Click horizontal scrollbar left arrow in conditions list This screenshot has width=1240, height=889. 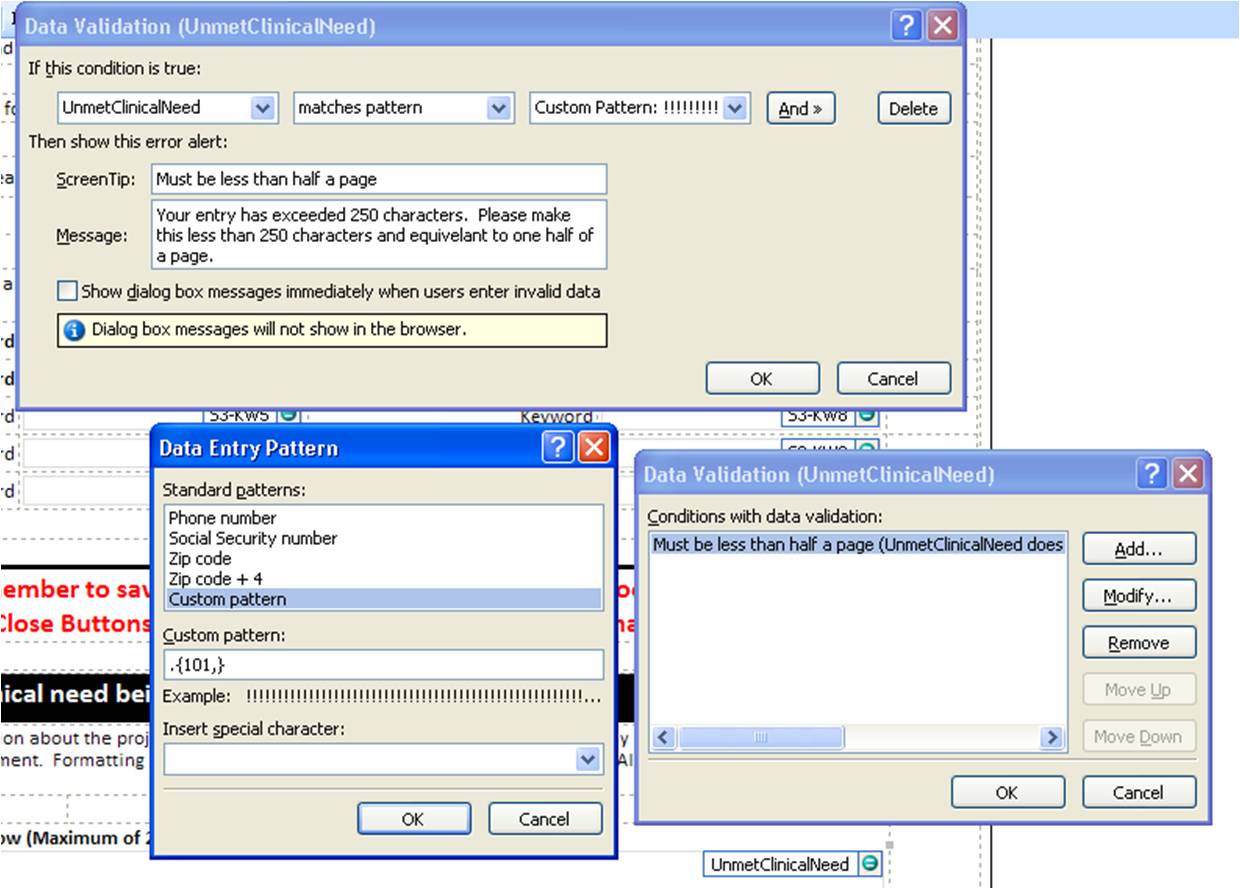pyautogui.click(x=664, y=738)
